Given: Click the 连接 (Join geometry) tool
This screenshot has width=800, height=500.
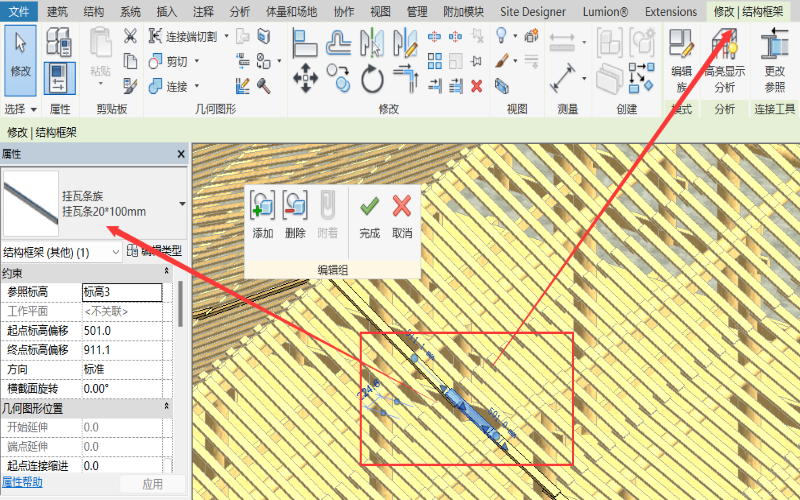Looking at the screenshot, I should (168, 86).
